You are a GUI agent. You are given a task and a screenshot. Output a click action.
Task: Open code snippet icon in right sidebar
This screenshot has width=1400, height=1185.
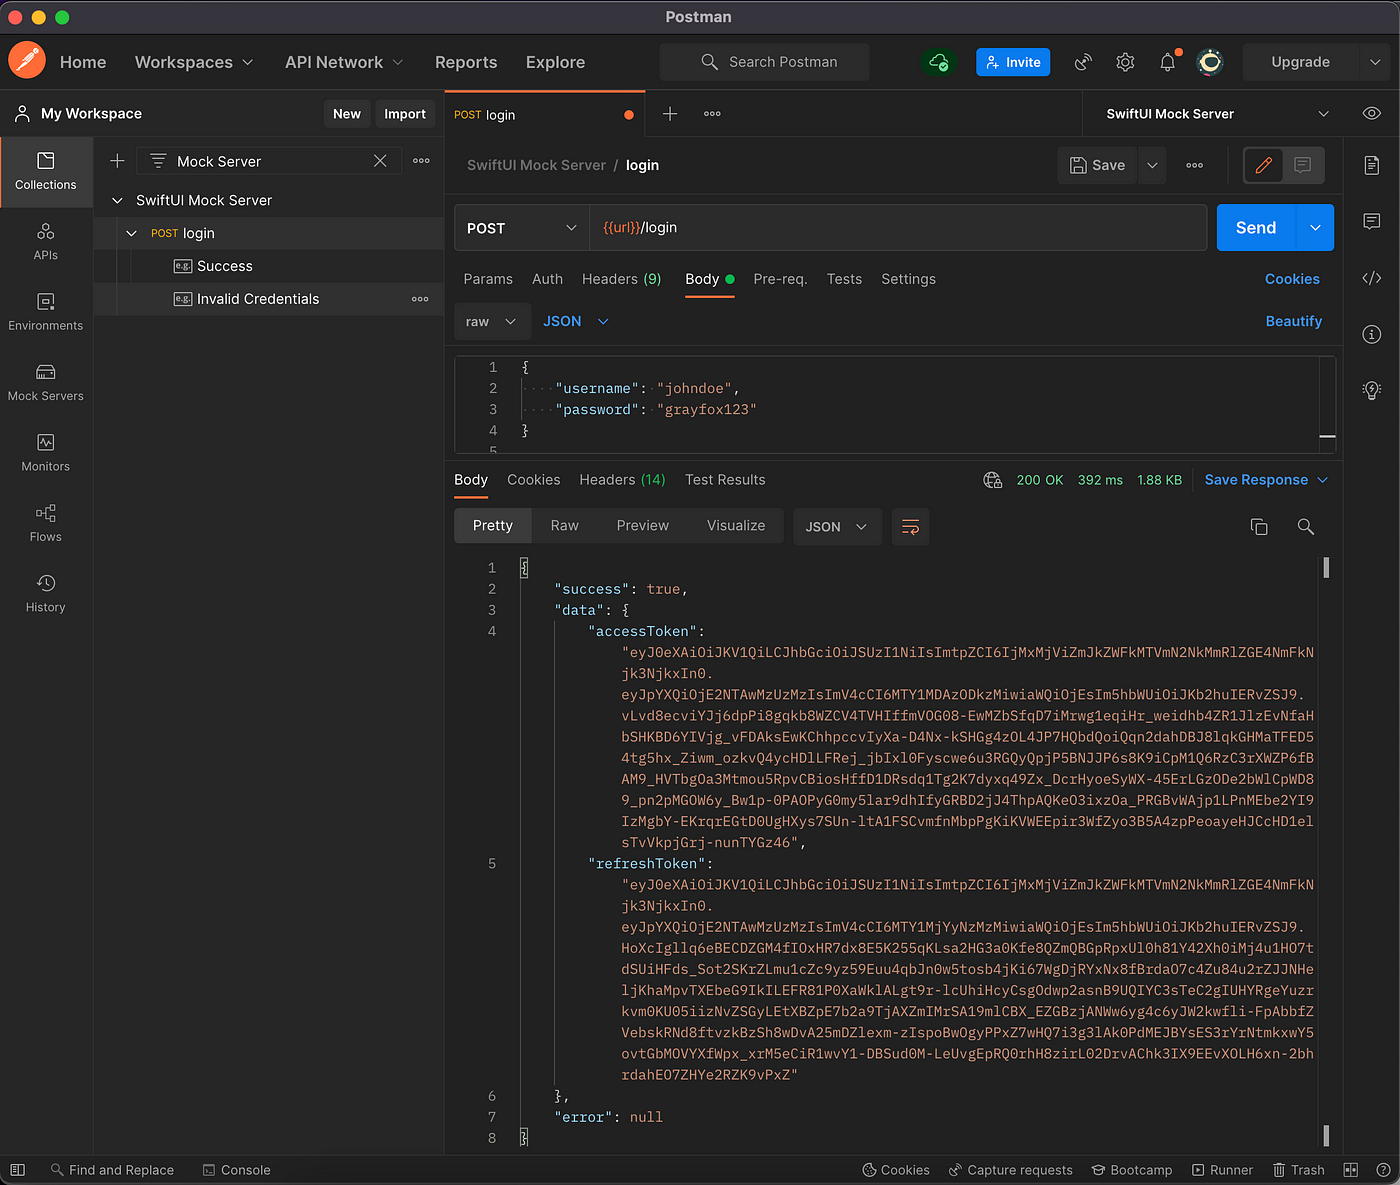(1372, 278)
